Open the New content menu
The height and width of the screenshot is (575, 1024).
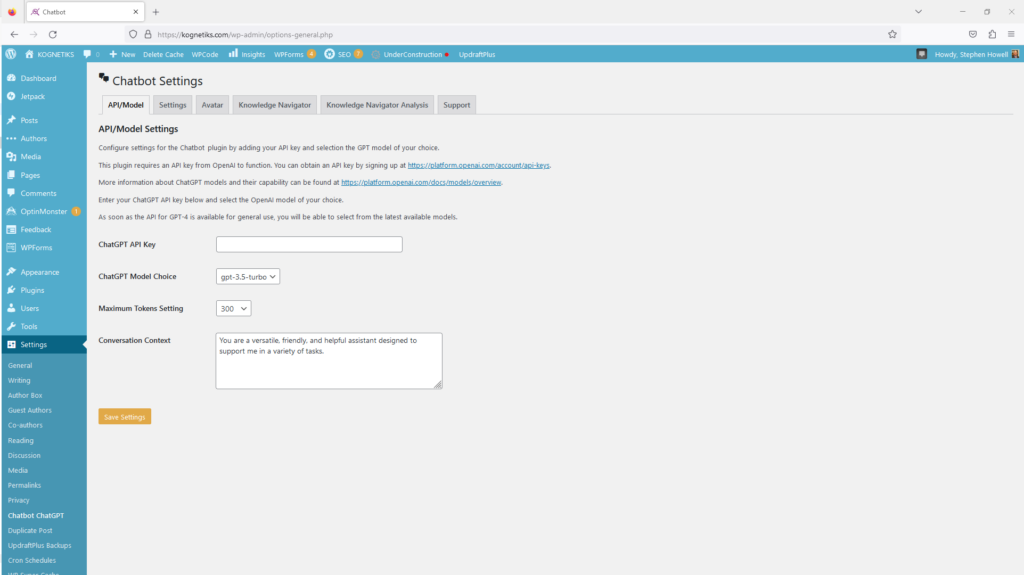pyautogui.click(x=122, y=54)
